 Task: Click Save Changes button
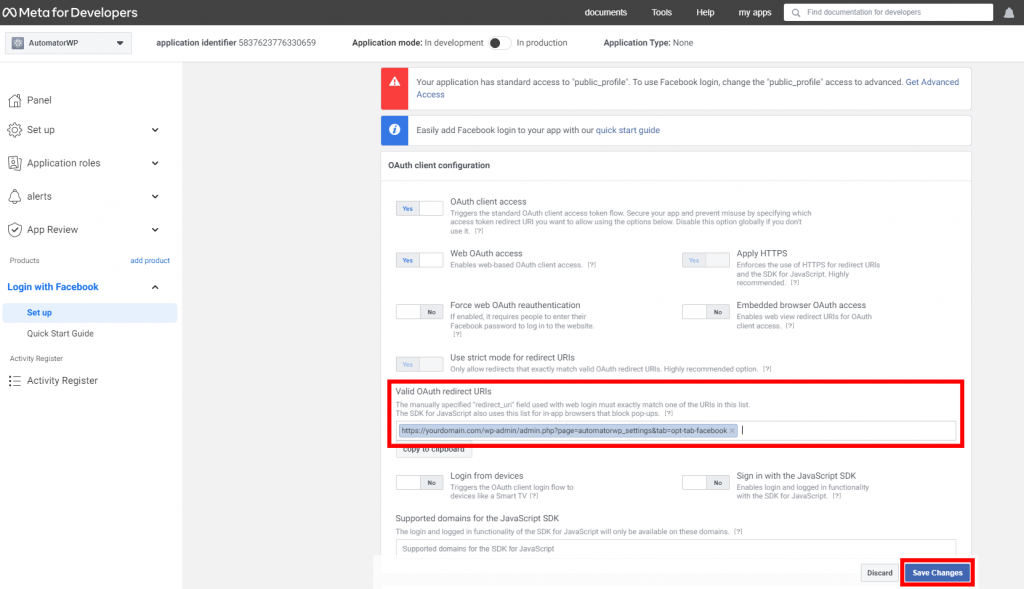(x=937, y=573)
